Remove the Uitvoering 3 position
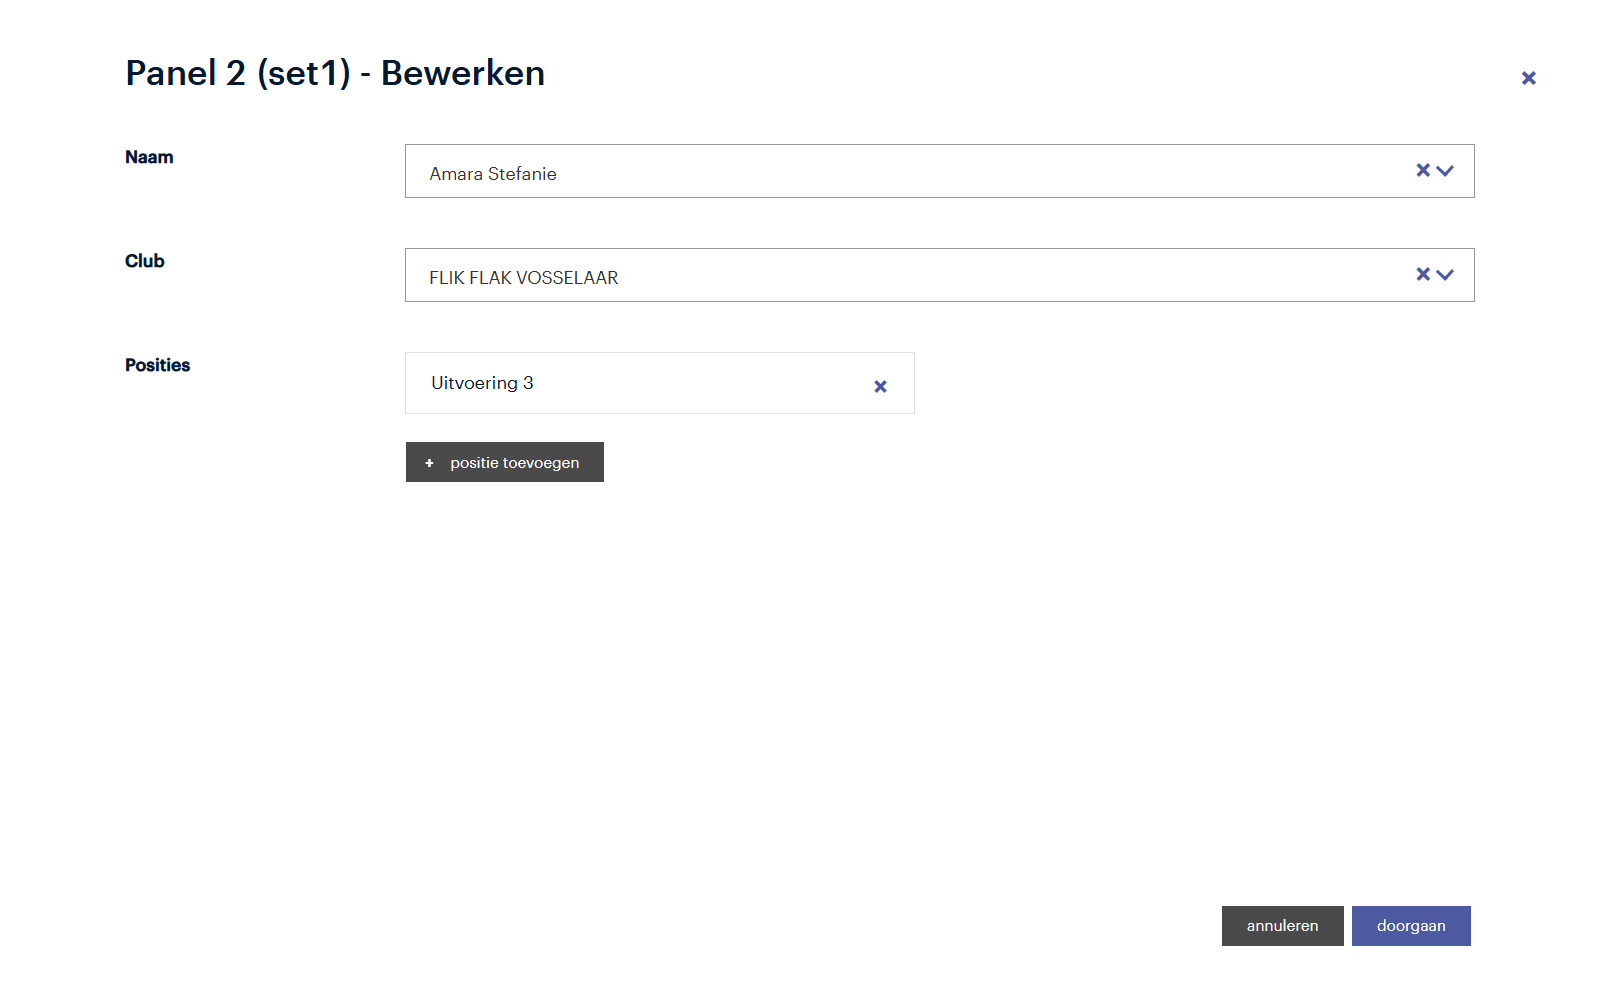This screenshot has width=1600, height=1000. tap(880, 386)
